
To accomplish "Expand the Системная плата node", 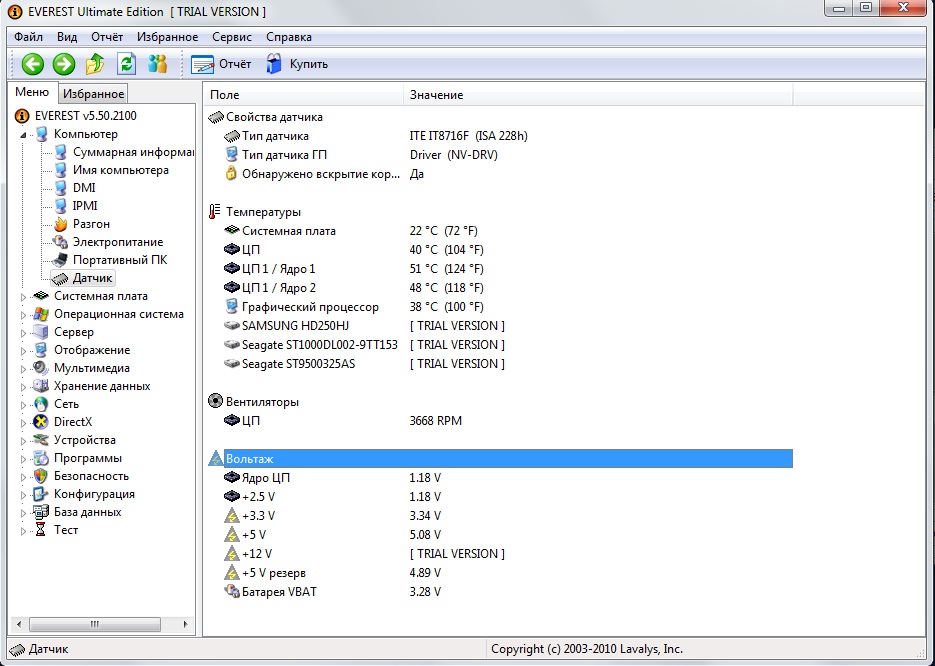I will [x=23, y=297].
